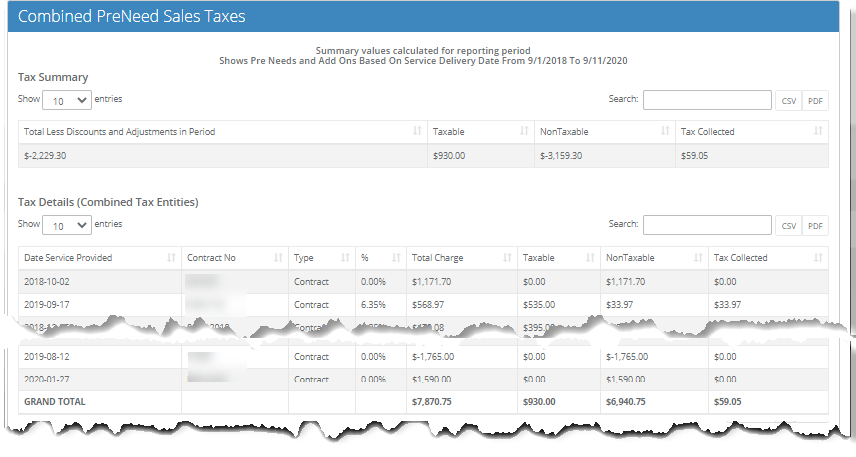Sort Tax Details by Contract No icon

278,258
